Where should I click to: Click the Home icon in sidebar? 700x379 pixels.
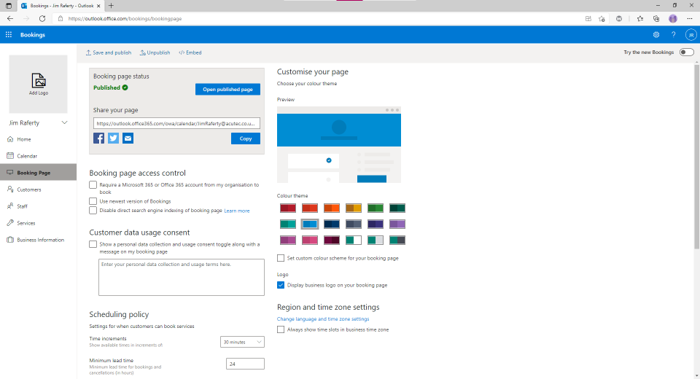click(10, 139)
